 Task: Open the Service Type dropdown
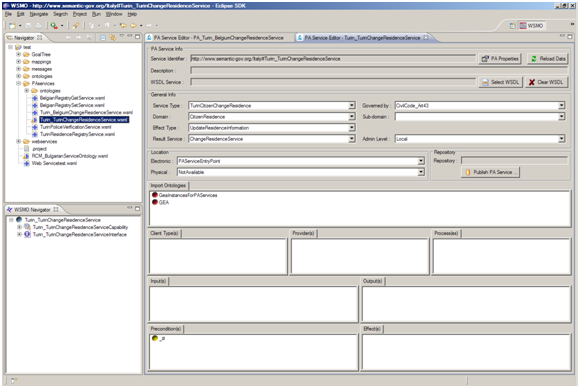(x=352, y=105)
